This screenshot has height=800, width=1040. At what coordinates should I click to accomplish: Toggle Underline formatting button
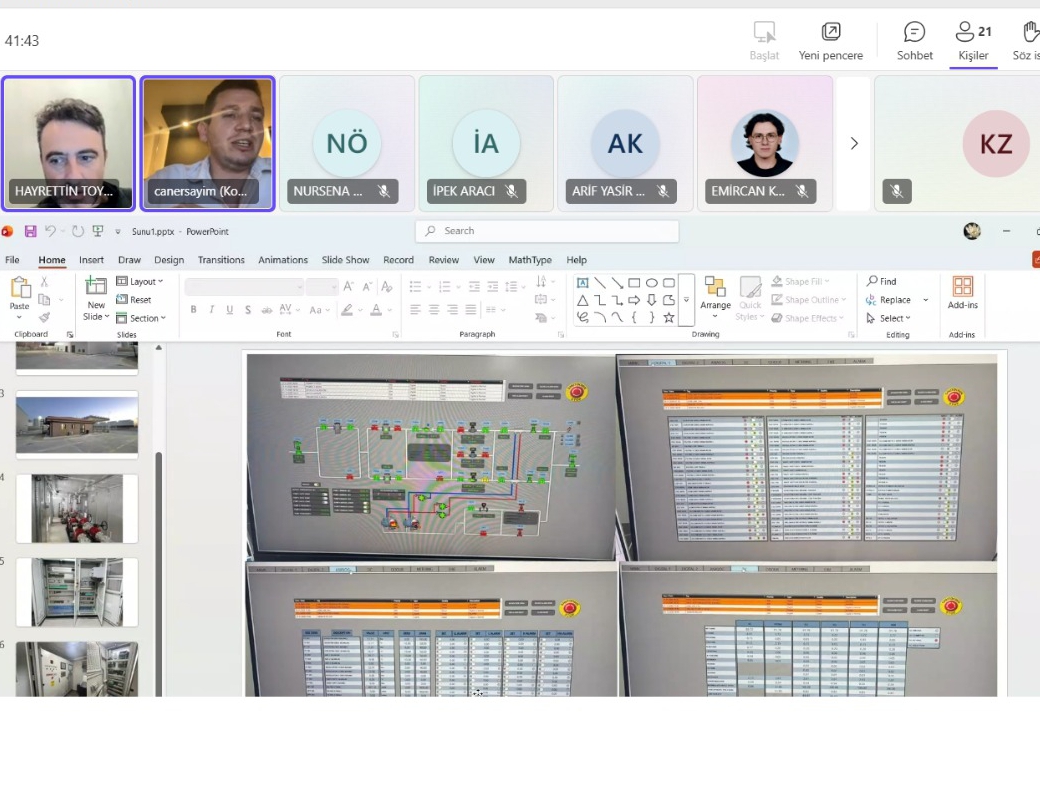[x=230, y=310]
